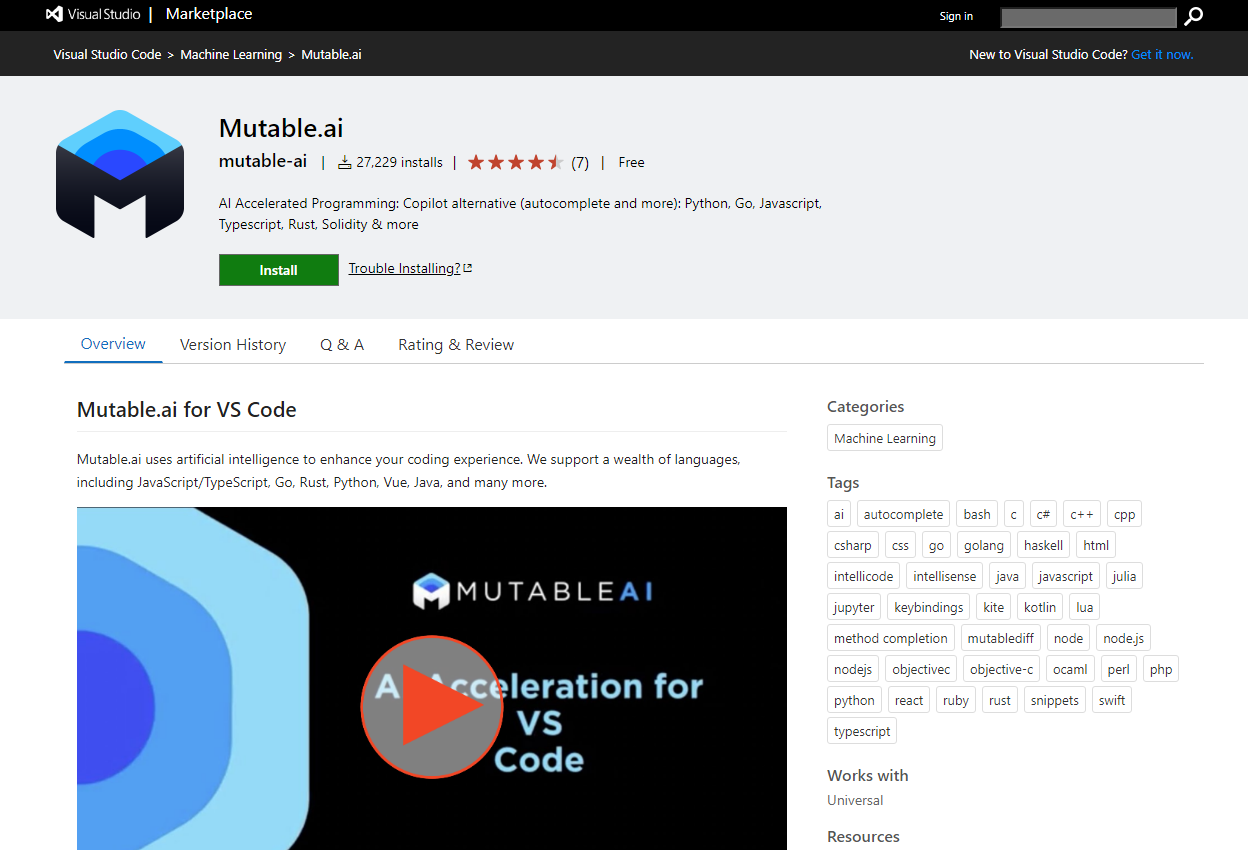Click the ai tag
Screen dimensions: 1248x850
(839, 514)
